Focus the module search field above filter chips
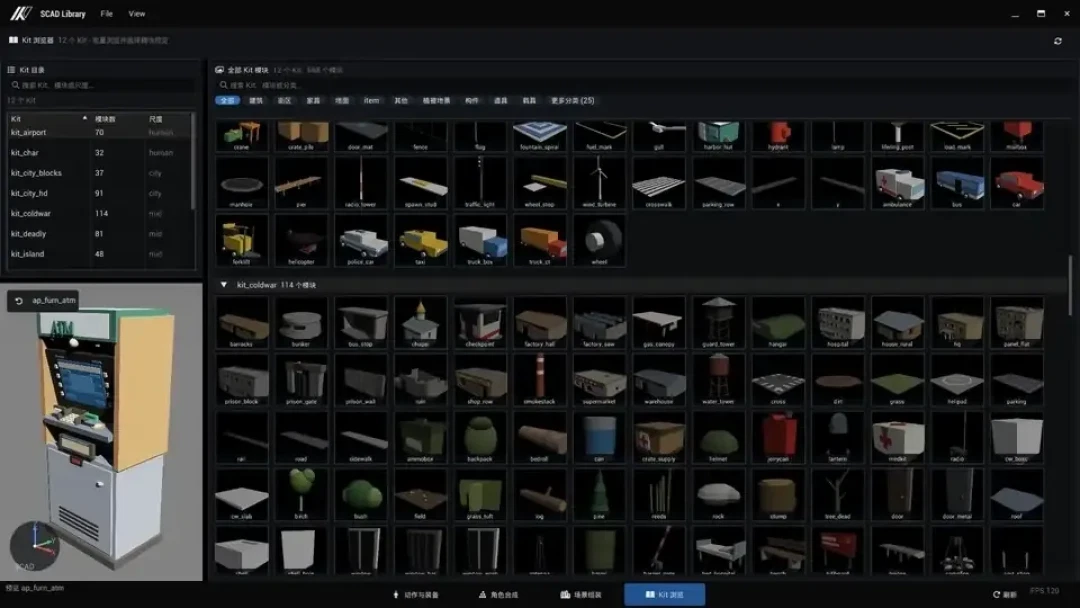 tap(644, 85)
